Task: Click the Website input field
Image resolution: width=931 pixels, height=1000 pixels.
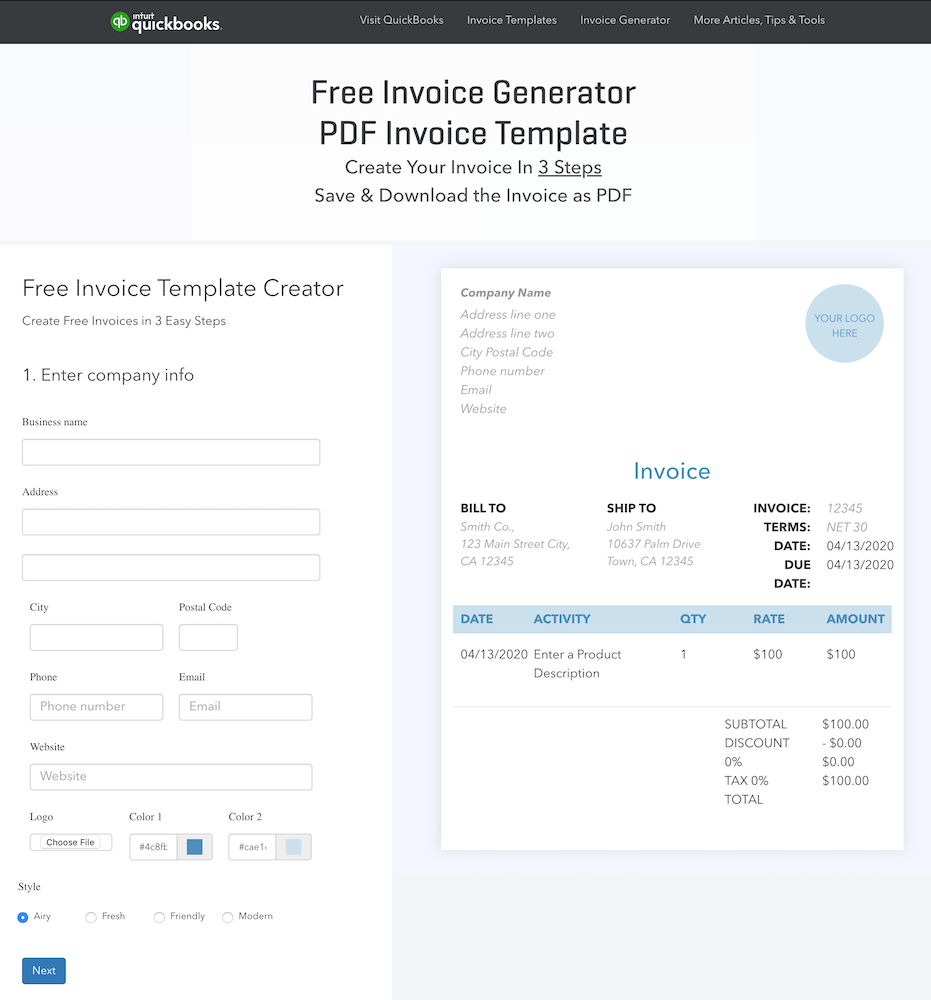Action: 170,777
